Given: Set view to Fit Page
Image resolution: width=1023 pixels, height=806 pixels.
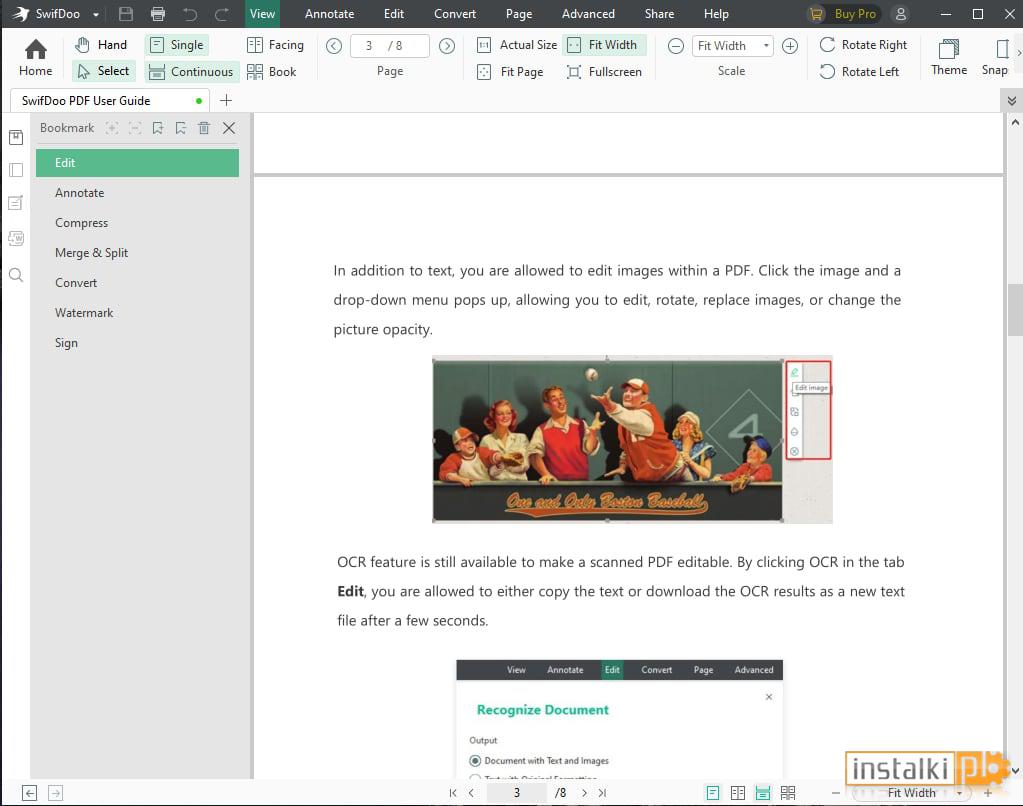Looking at the screenshot, I should tap(510, 72).
